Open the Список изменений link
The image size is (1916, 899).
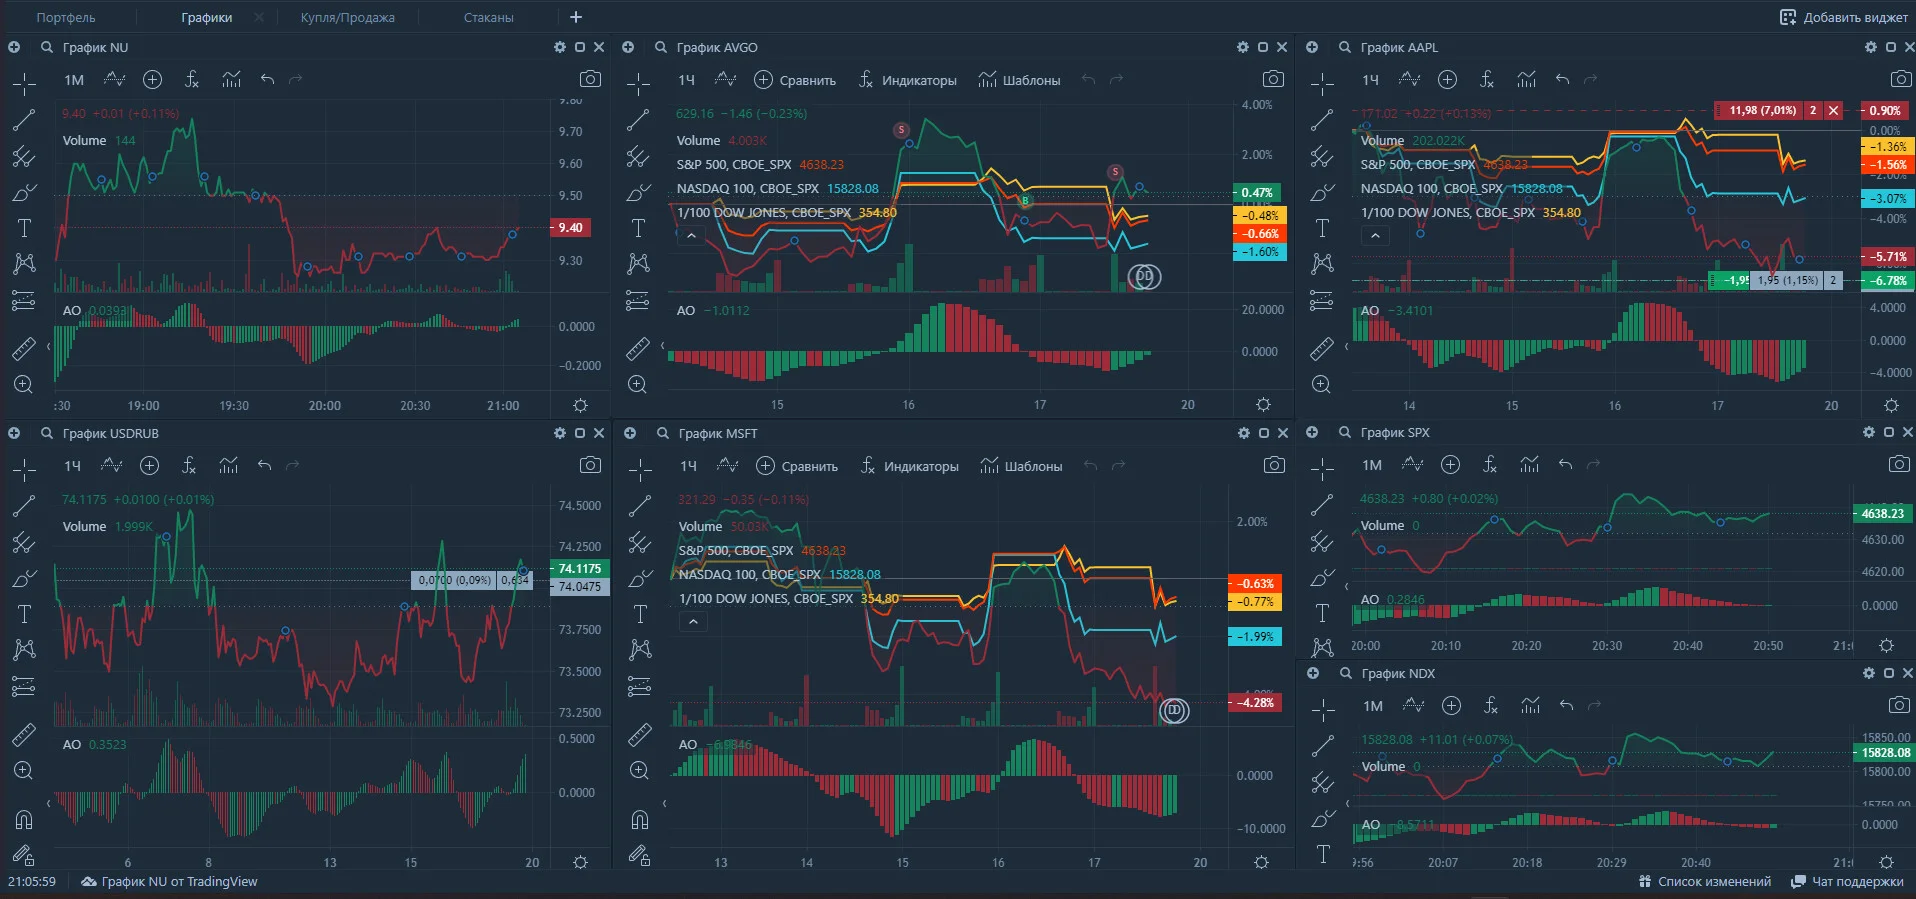1705,882
